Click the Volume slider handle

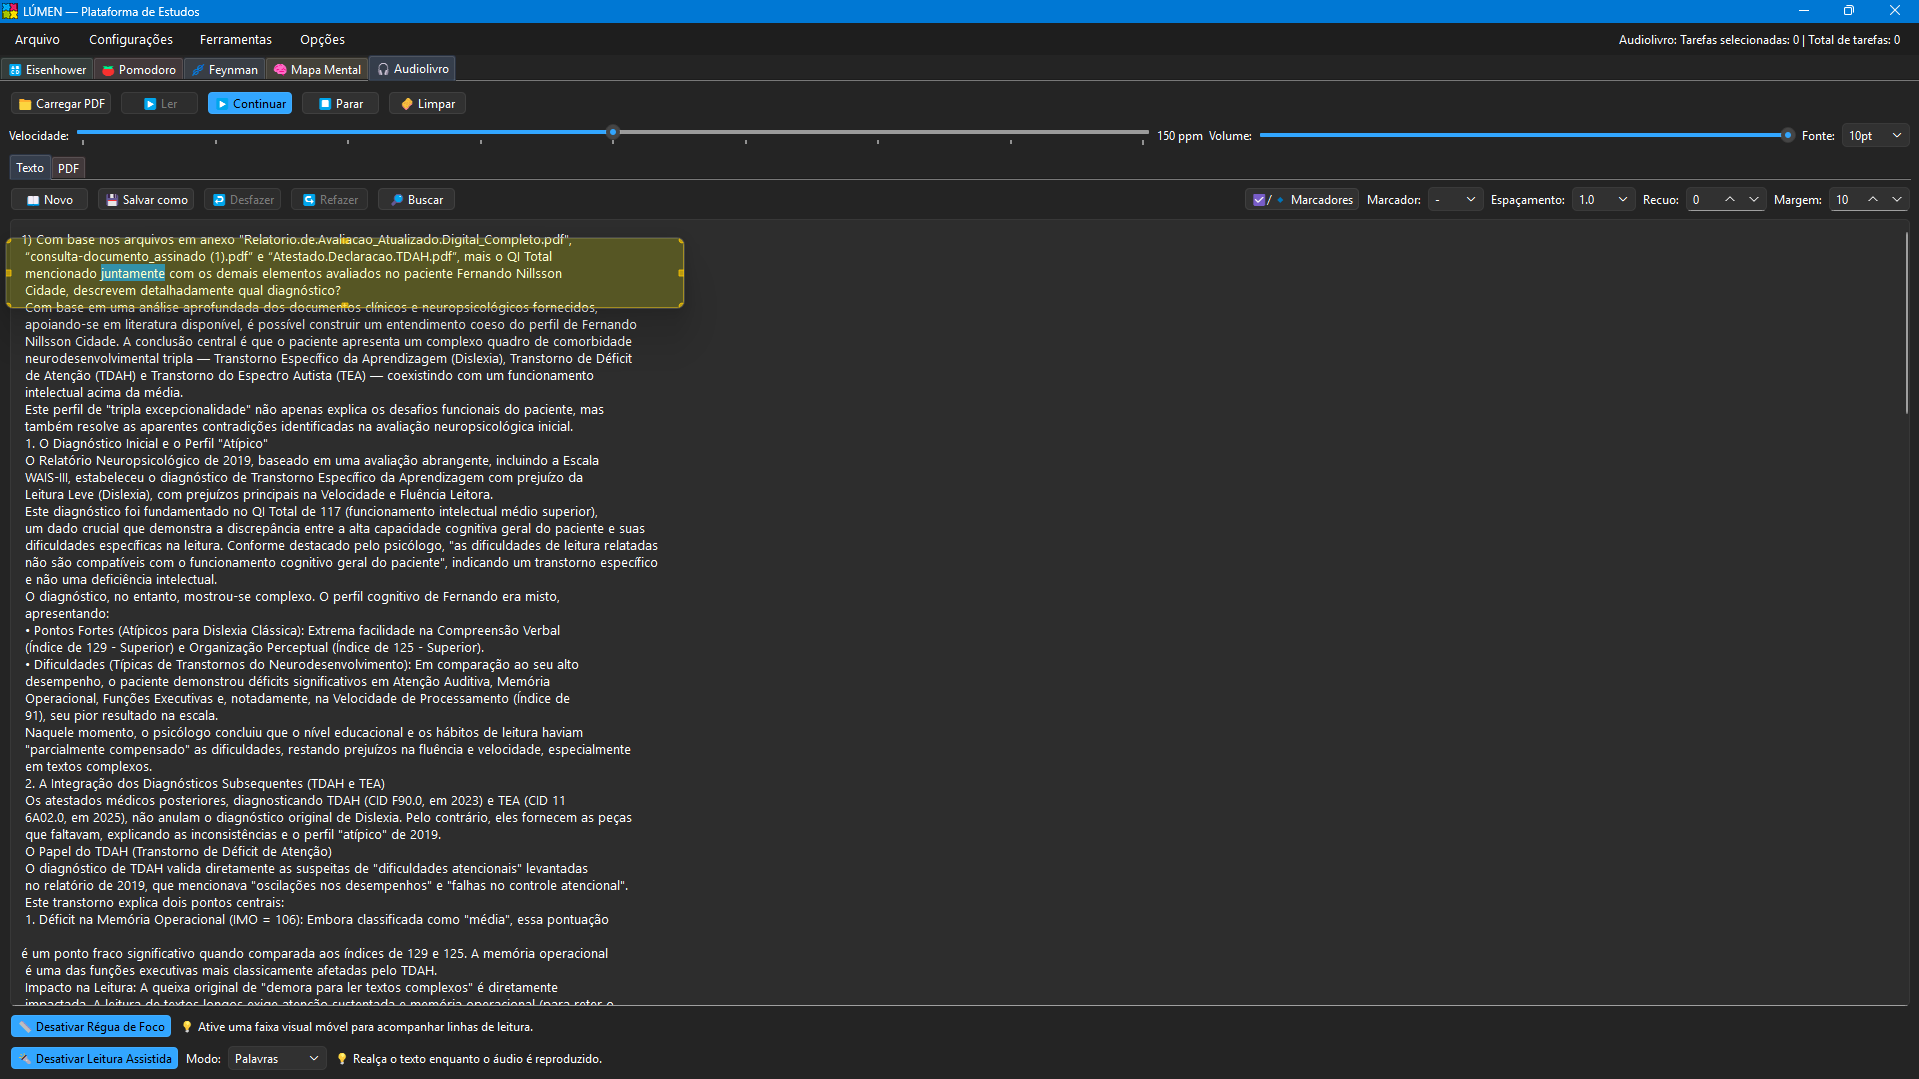click(1787, 135)
